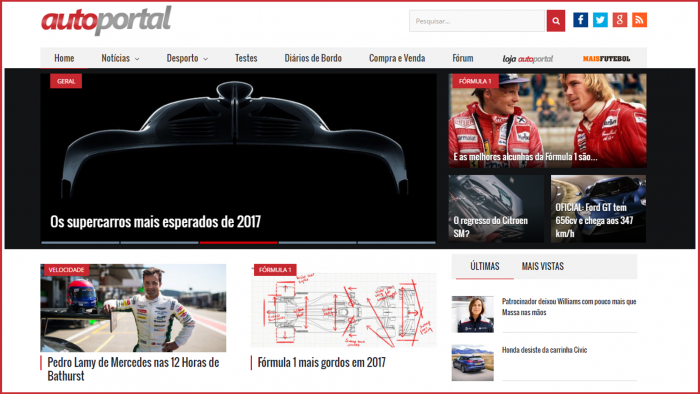The width and height of the screenshot is (700, 394).
Task: Open 'Honda desiste da carrinha Civic' link
Action: tap(544, 350)
